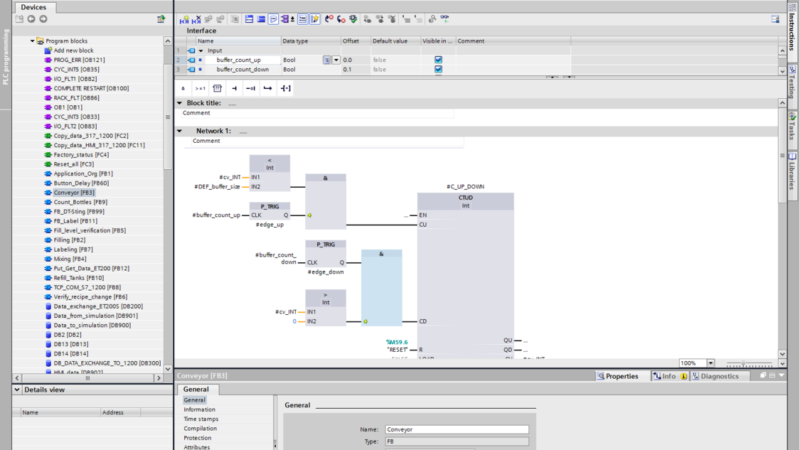Click the back arrow in Devices panel

click(x=31, y=19)
